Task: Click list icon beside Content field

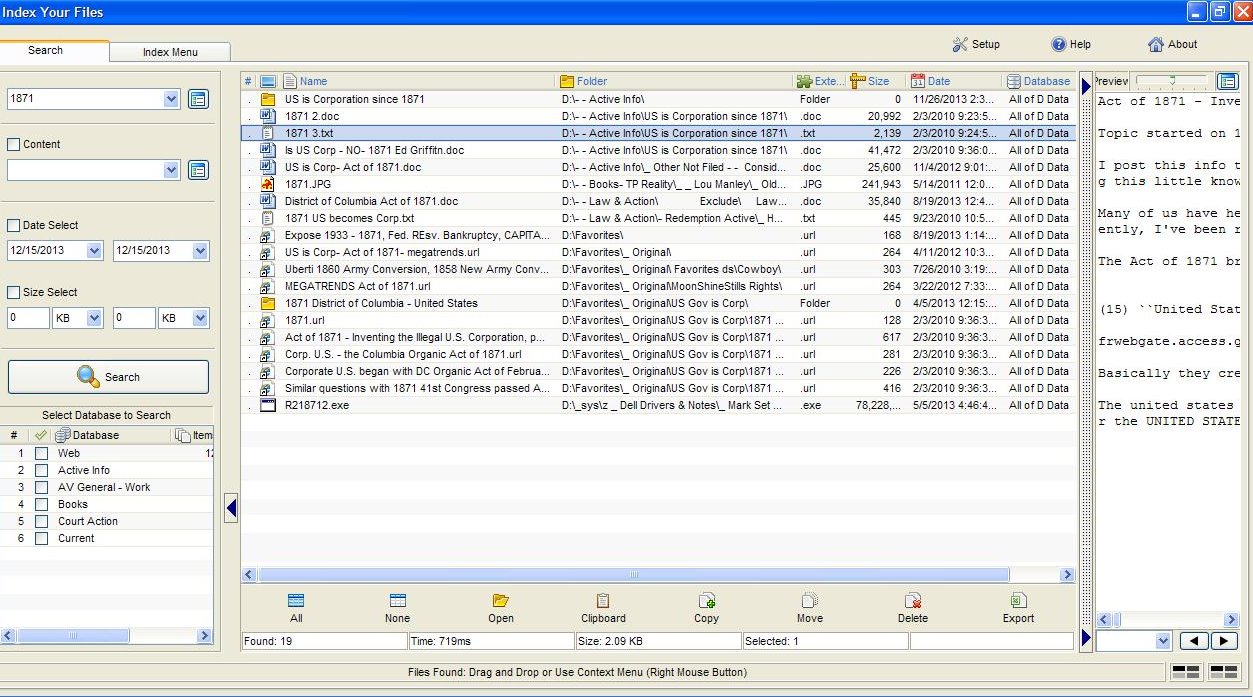Action: pyautogui.click(x=198, y=170)
